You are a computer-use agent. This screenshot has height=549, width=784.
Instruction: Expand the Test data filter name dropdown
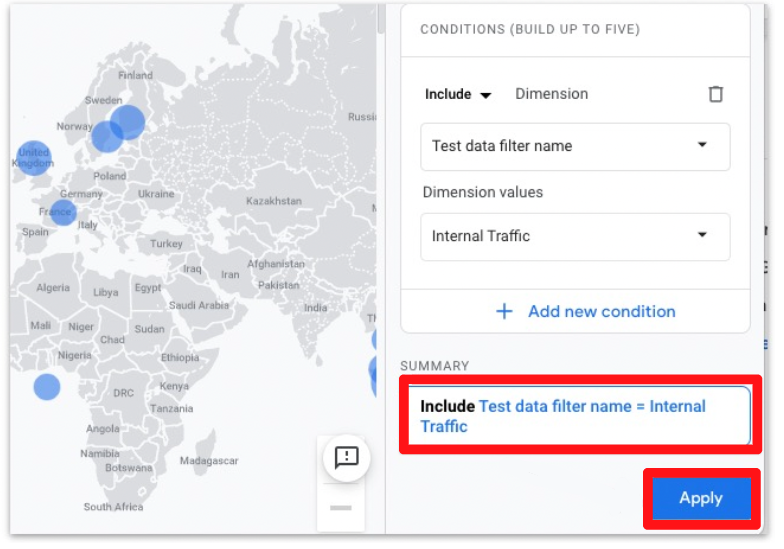[x=575, y=146]
